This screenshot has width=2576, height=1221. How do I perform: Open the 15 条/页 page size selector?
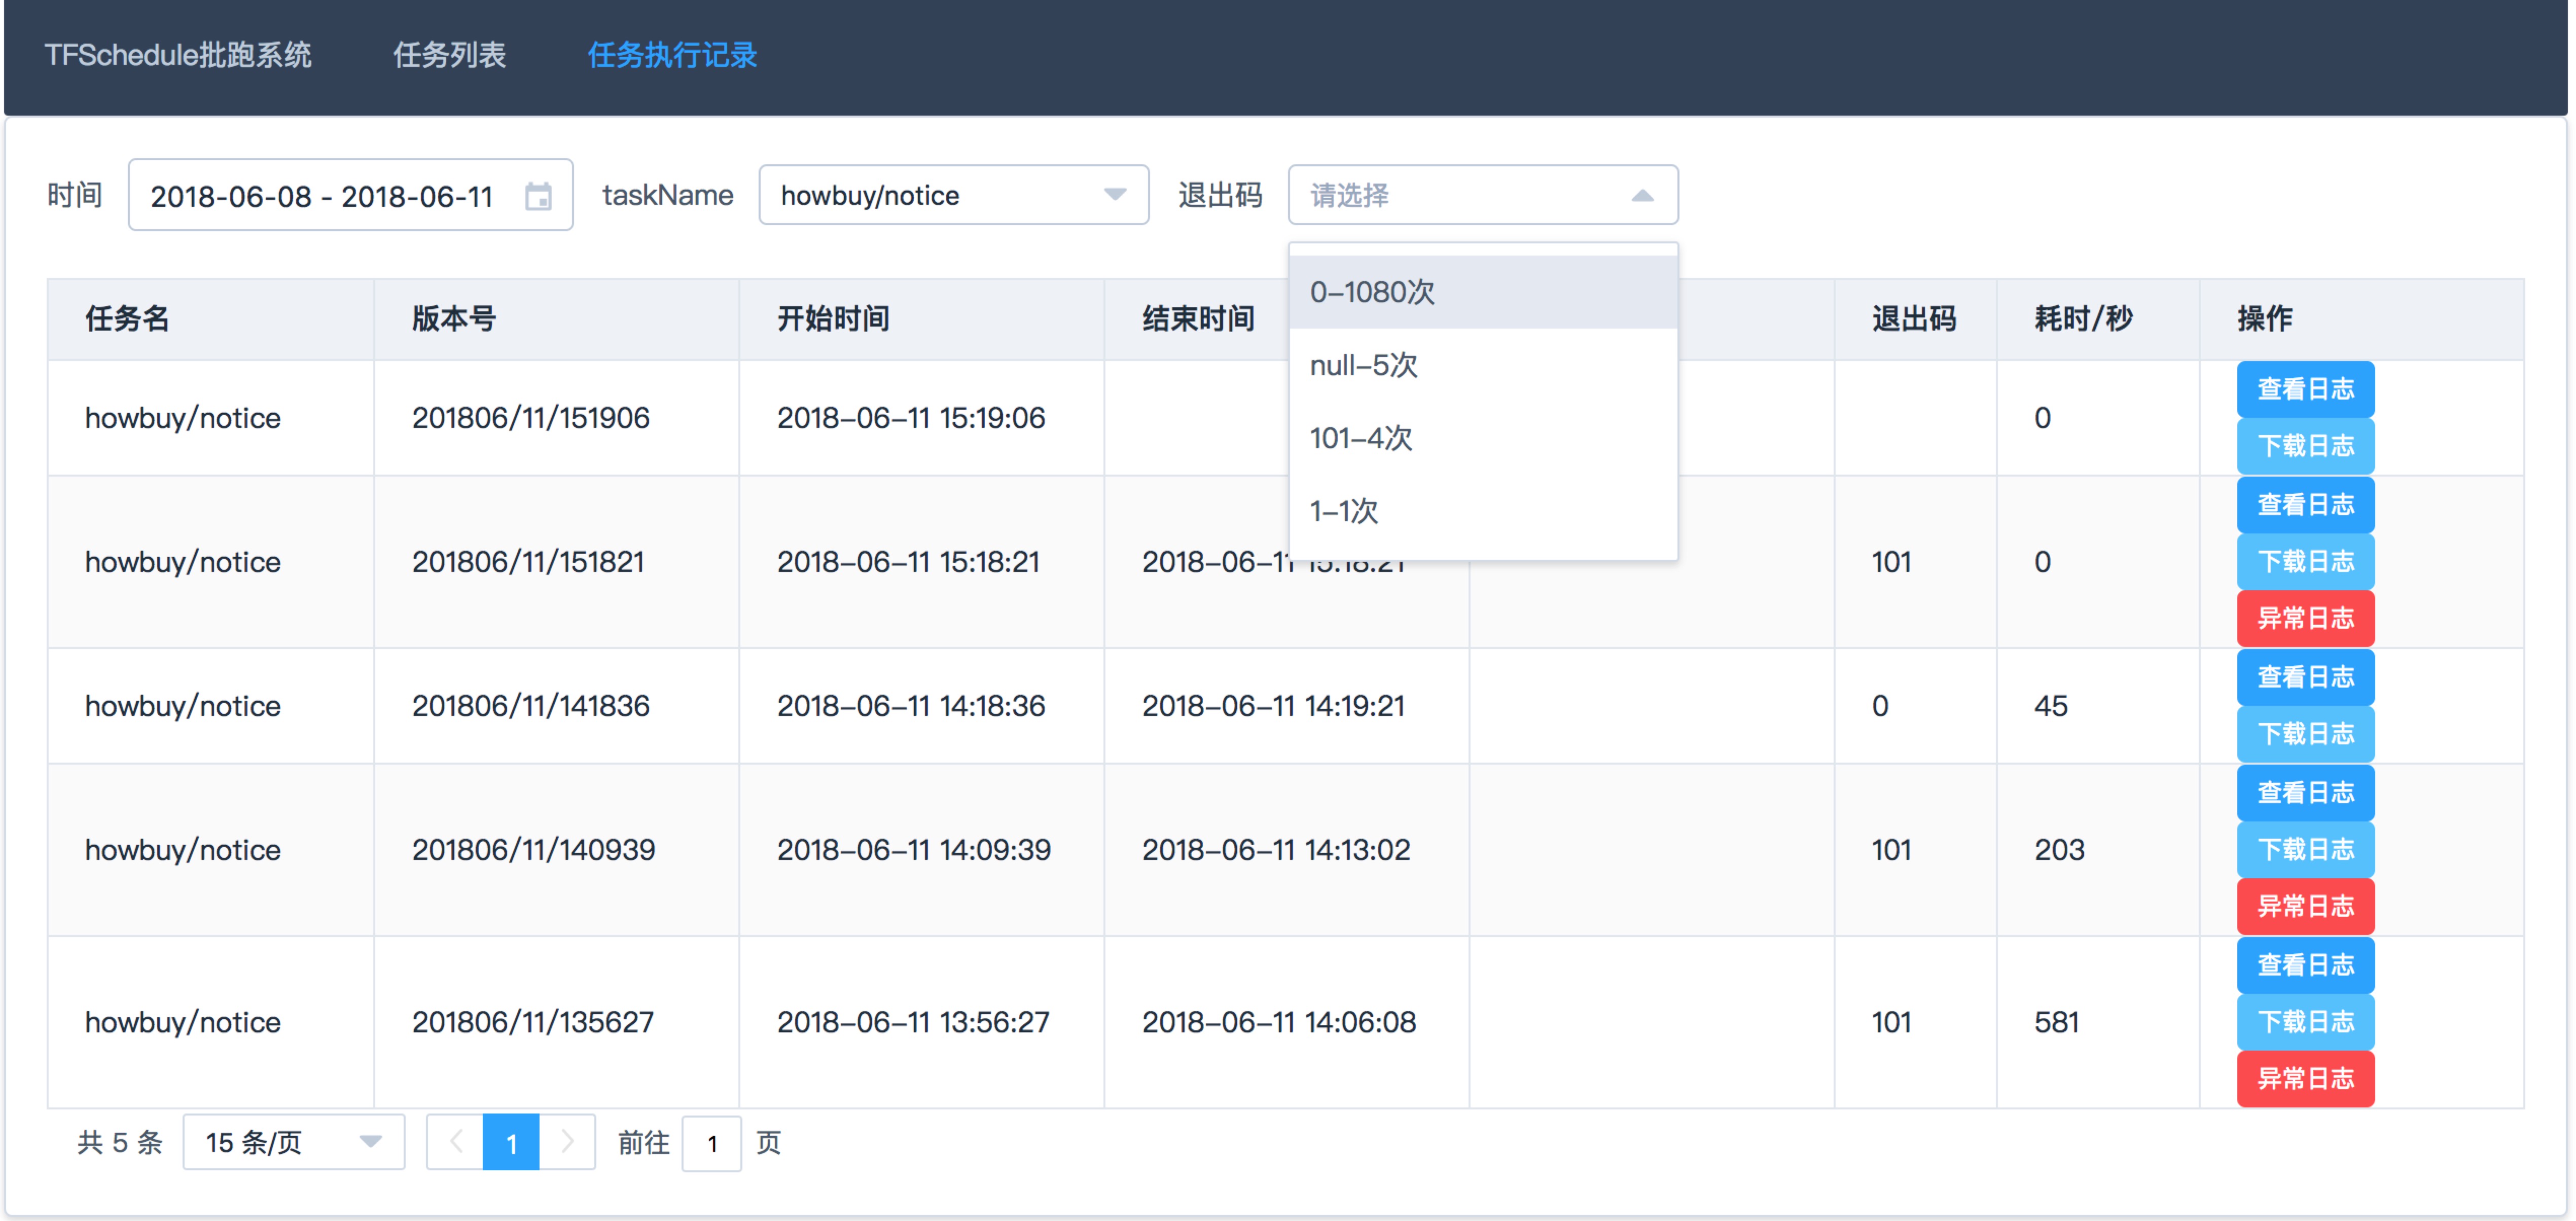click(x=293, y=1141)
